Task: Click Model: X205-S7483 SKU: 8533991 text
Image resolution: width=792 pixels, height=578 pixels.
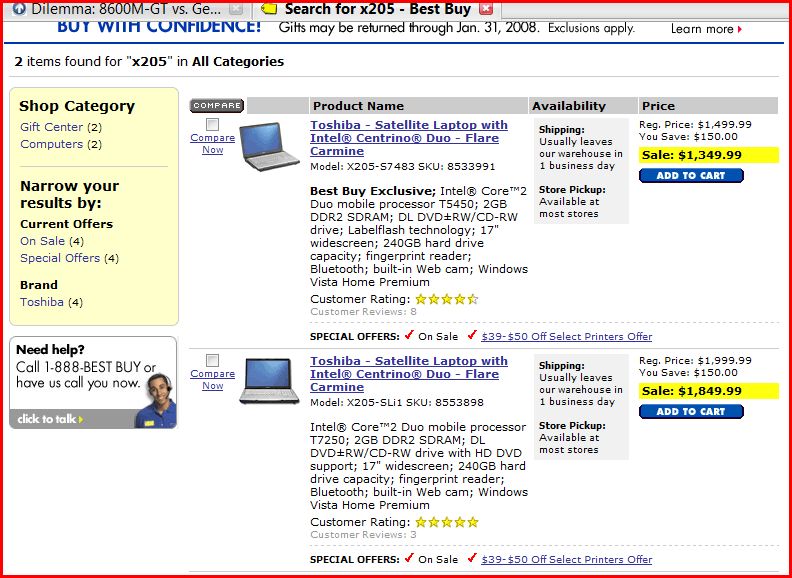Action: point(403,167)
